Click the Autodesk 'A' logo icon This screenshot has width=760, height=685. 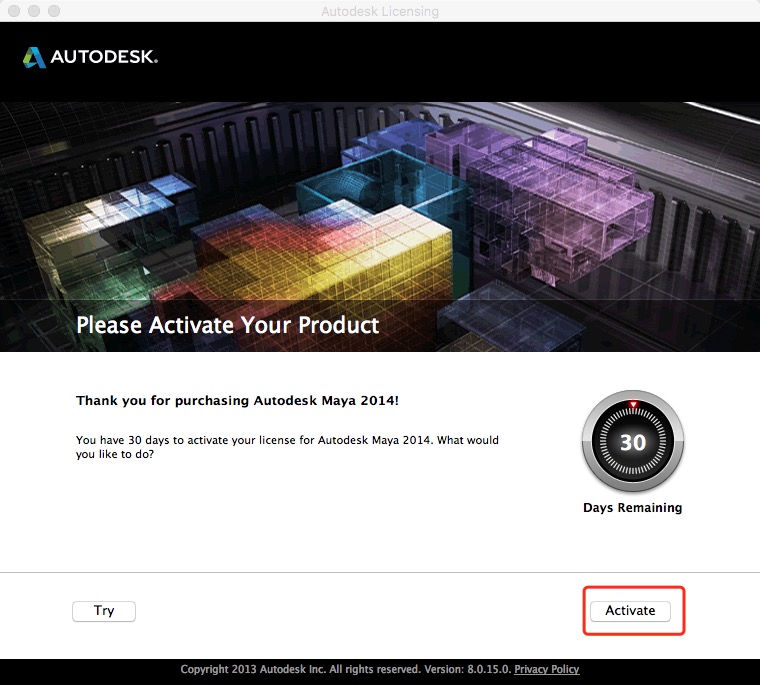(34, 57)
